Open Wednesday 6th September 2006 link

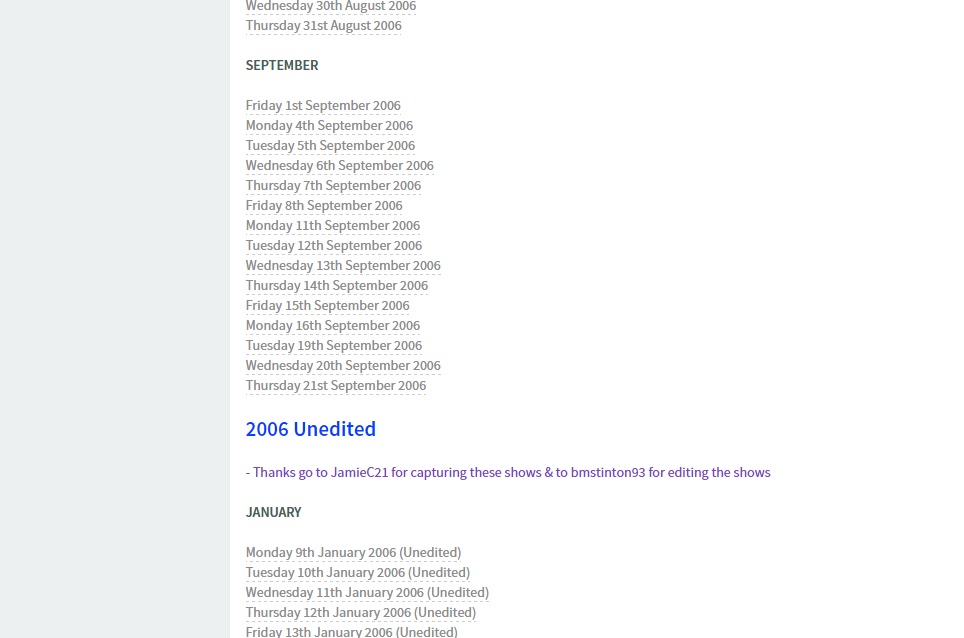[339, 166]
